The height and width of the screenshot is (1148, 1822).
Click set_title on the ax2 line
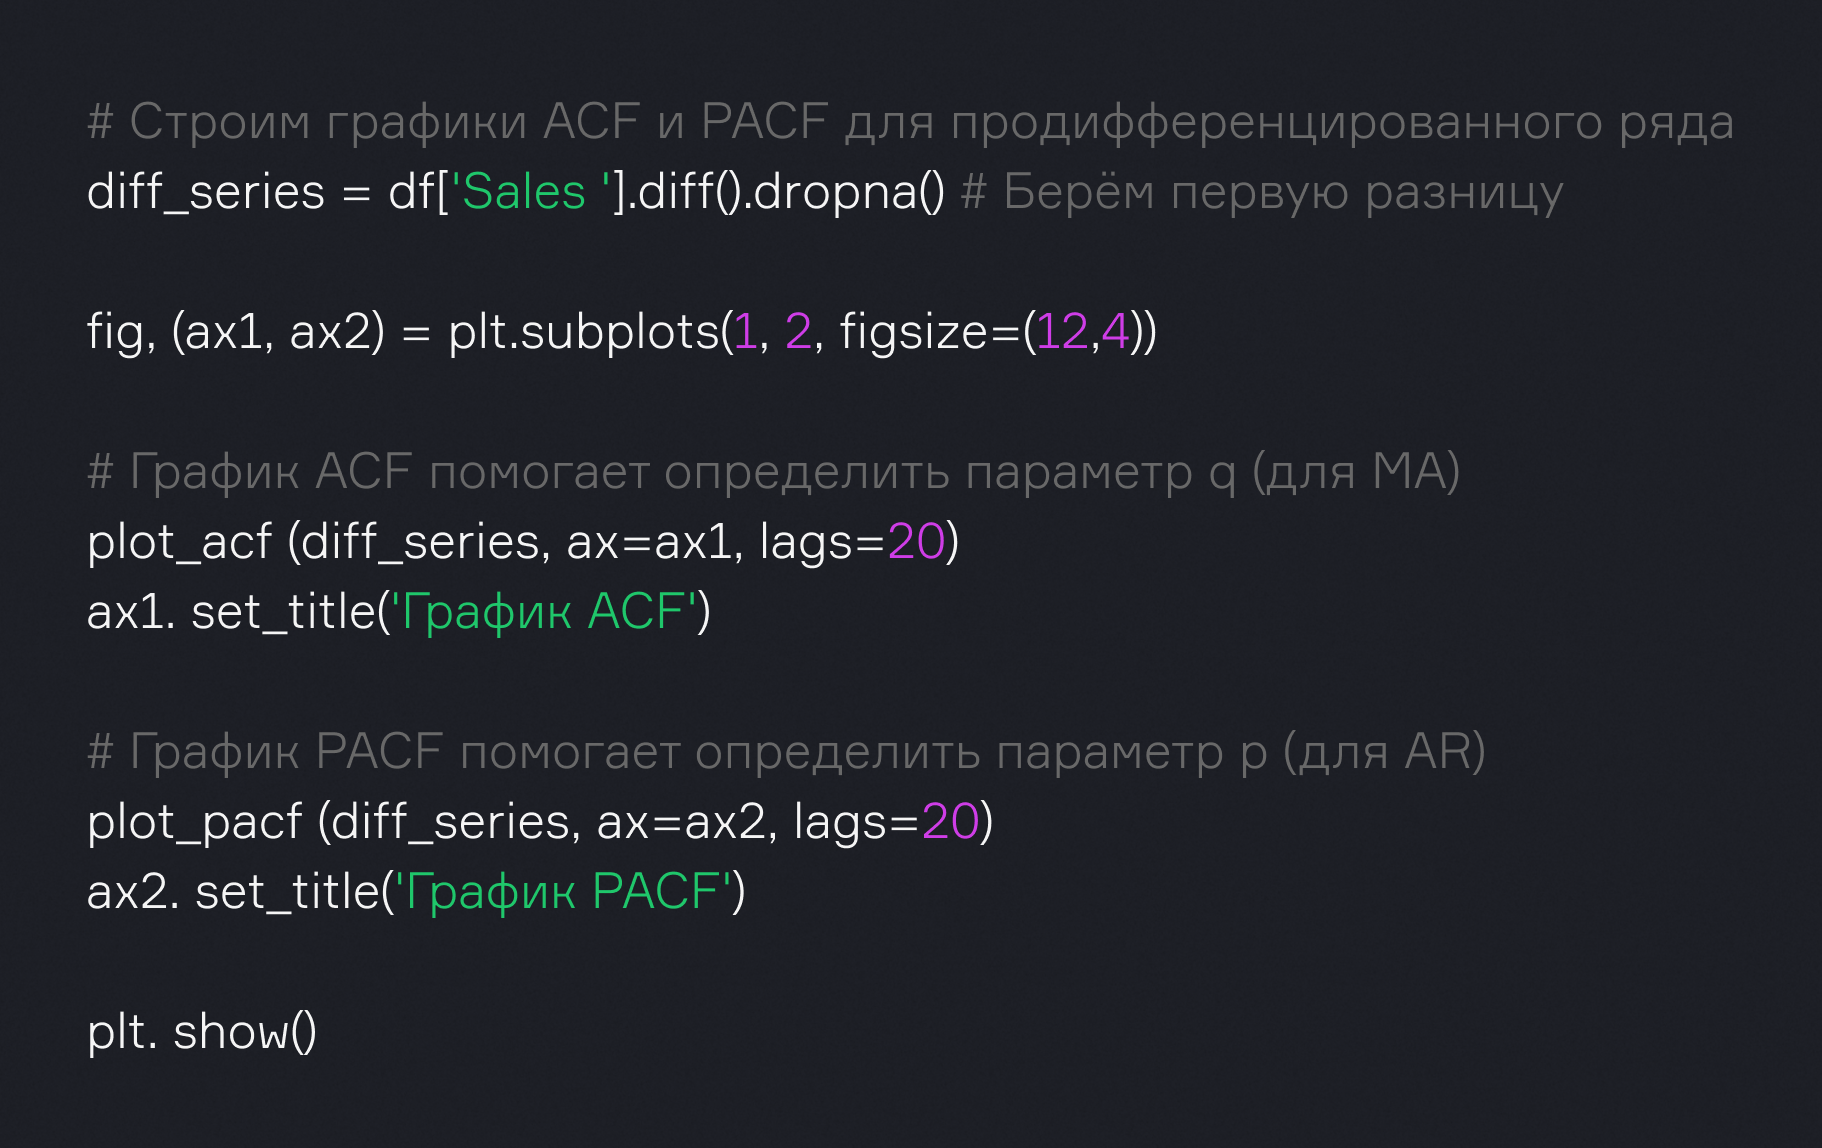tap(287, 892)
